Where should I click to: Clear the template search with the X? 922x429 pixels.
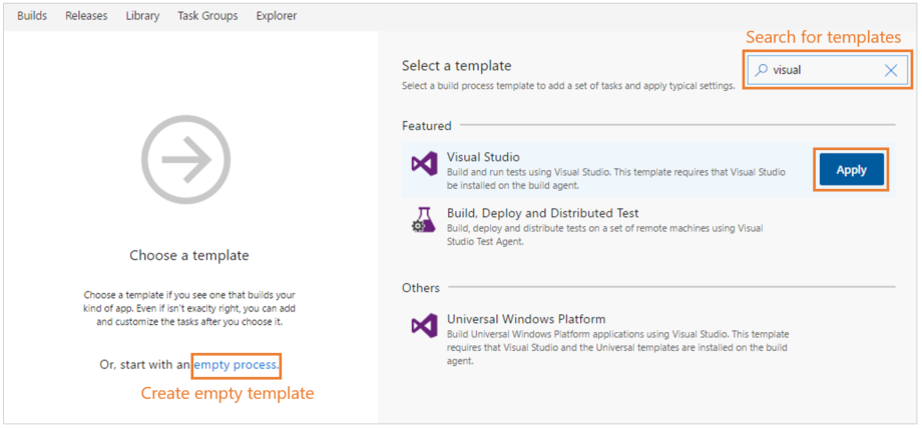[891, 71]
